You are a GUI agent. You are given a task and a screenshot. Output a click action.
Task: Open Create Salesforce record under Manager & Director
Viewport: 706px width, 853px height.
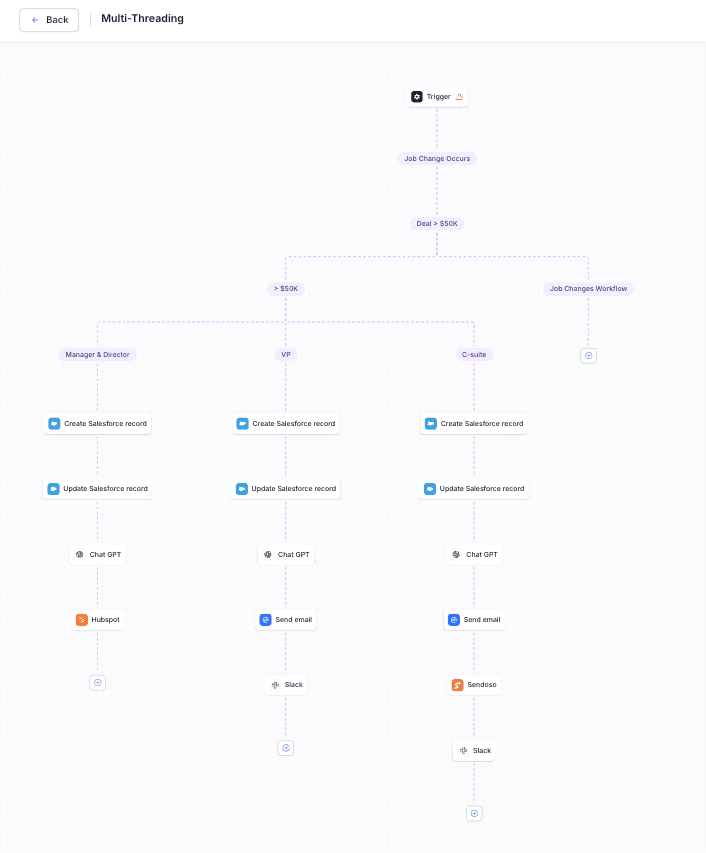[x=98, y=424]
